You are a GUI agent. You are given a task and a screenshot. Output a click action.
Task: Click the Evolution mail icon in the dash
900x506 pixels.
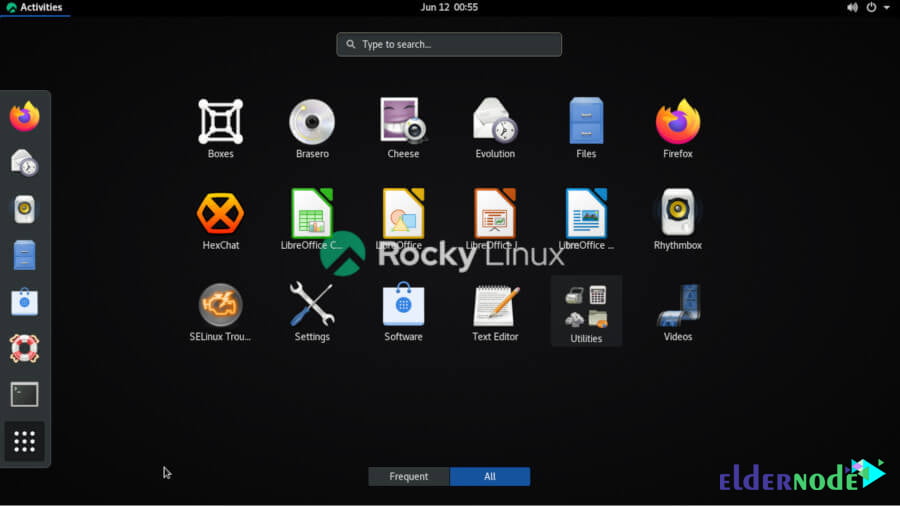24,163
